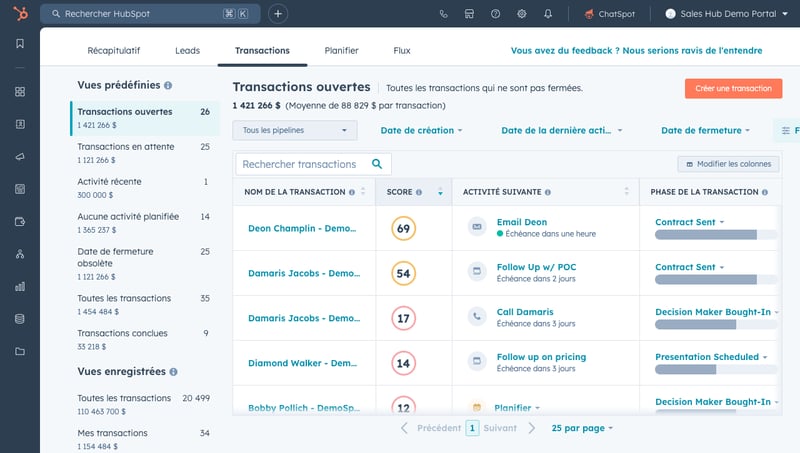Screen dimensions: 800x453
Task: Open the calling phone icon in top bar
Action: [443, 14]
